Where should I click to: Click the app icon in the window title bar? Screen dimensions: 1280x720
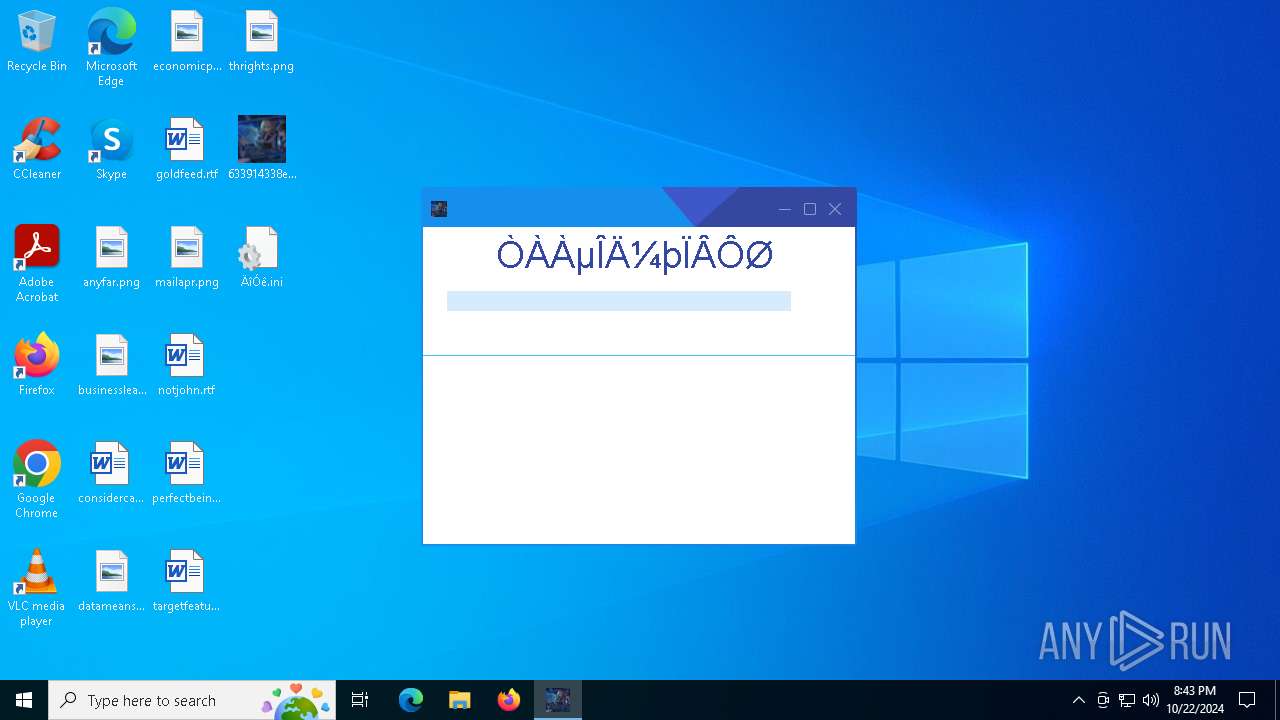click(438, 208)
